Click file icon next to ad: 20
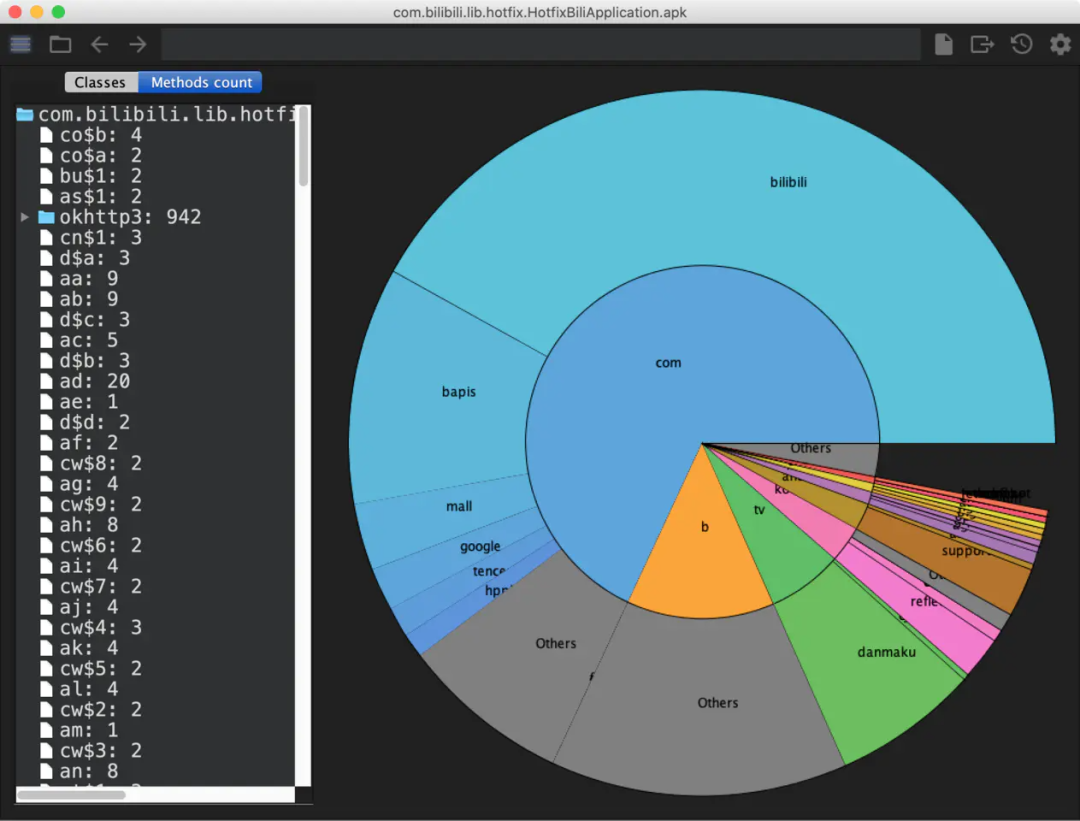 (46, 382)
